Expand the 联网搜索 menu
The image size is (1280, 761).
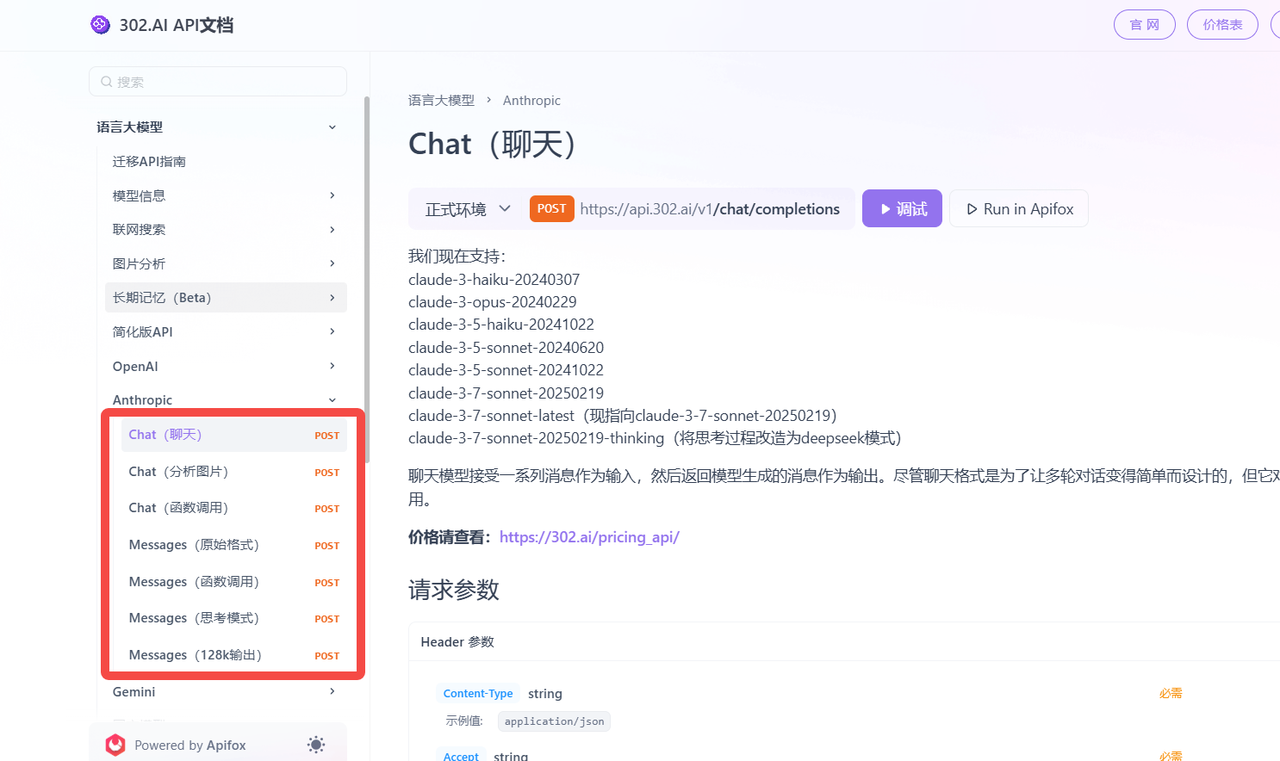pyautogui.click(x=332, y=229)
